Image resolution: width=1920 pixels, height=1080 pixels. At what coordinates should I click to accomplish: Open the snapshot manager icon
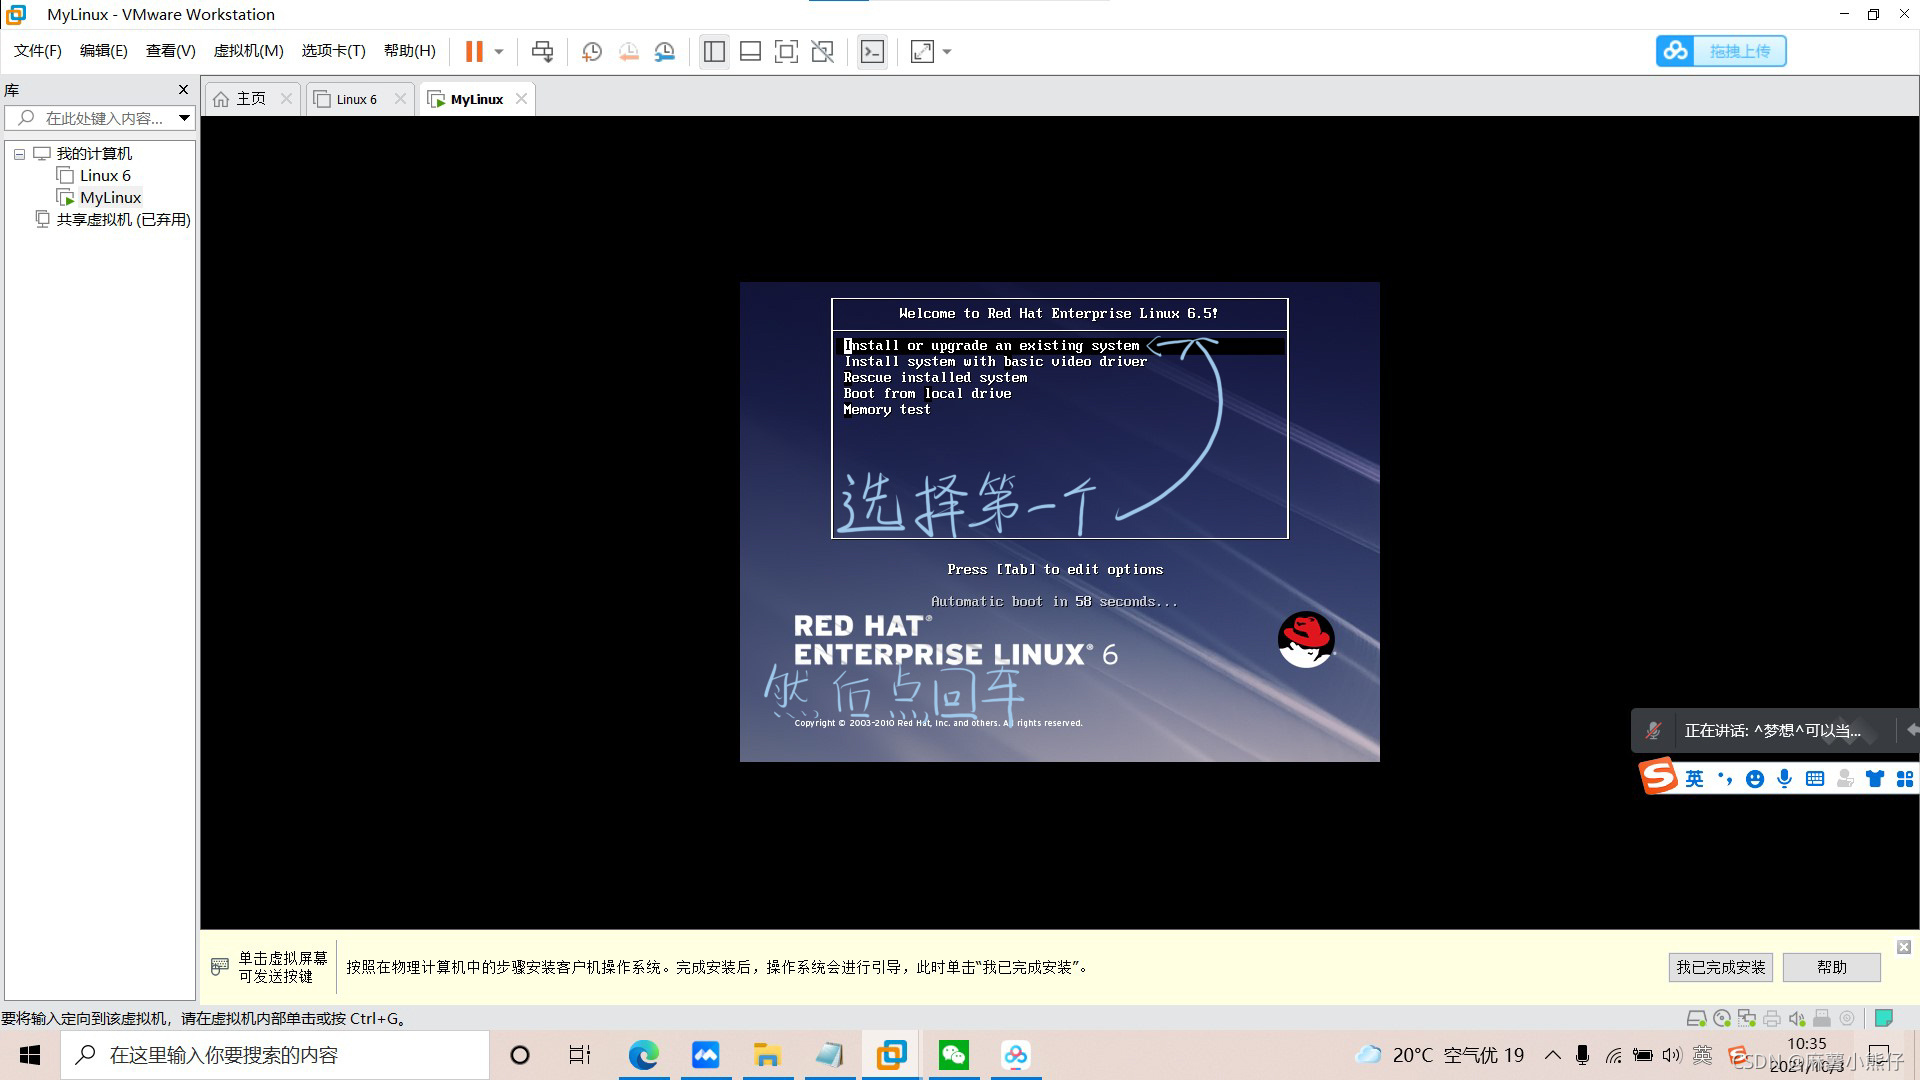coord(665,51)
